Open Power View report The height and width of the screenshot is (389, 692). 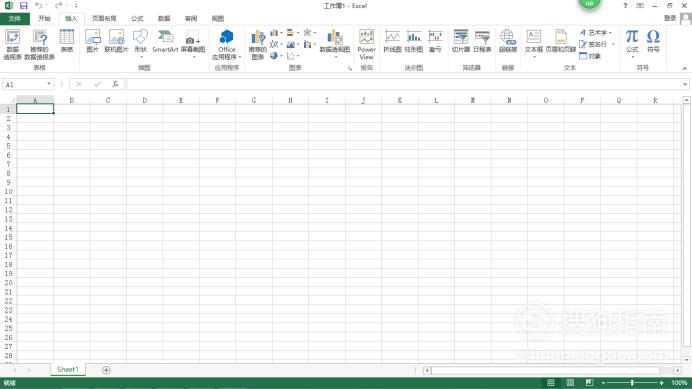(366, 44)
